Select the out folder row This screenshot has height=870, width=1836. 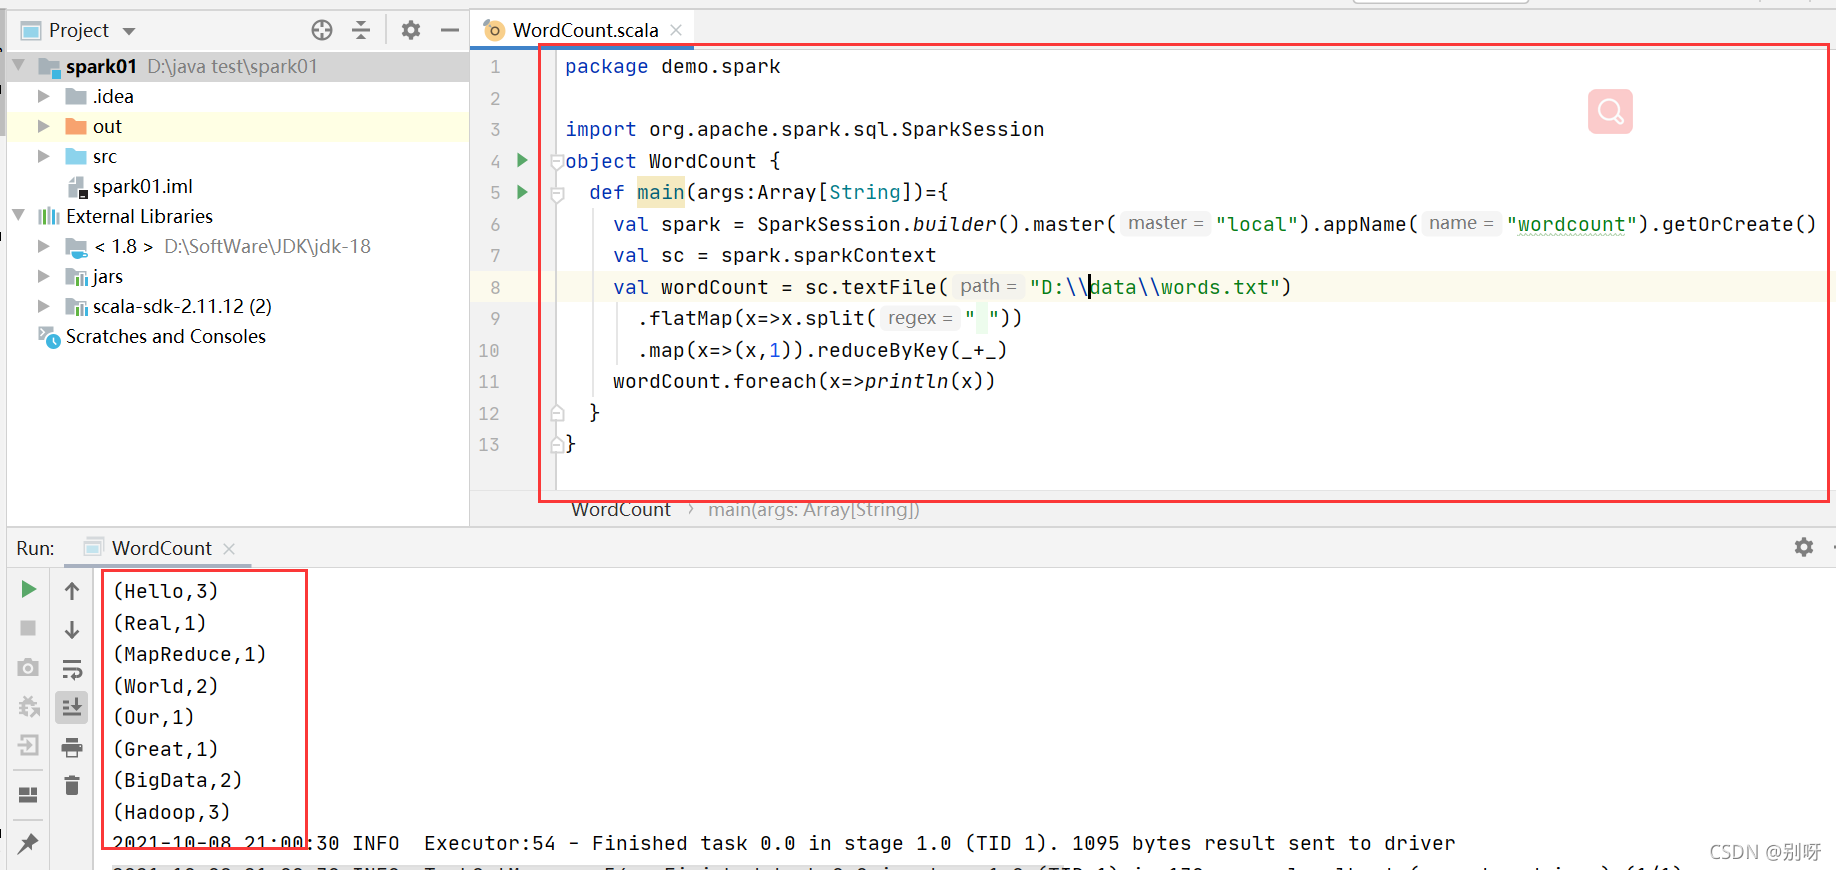238,126
